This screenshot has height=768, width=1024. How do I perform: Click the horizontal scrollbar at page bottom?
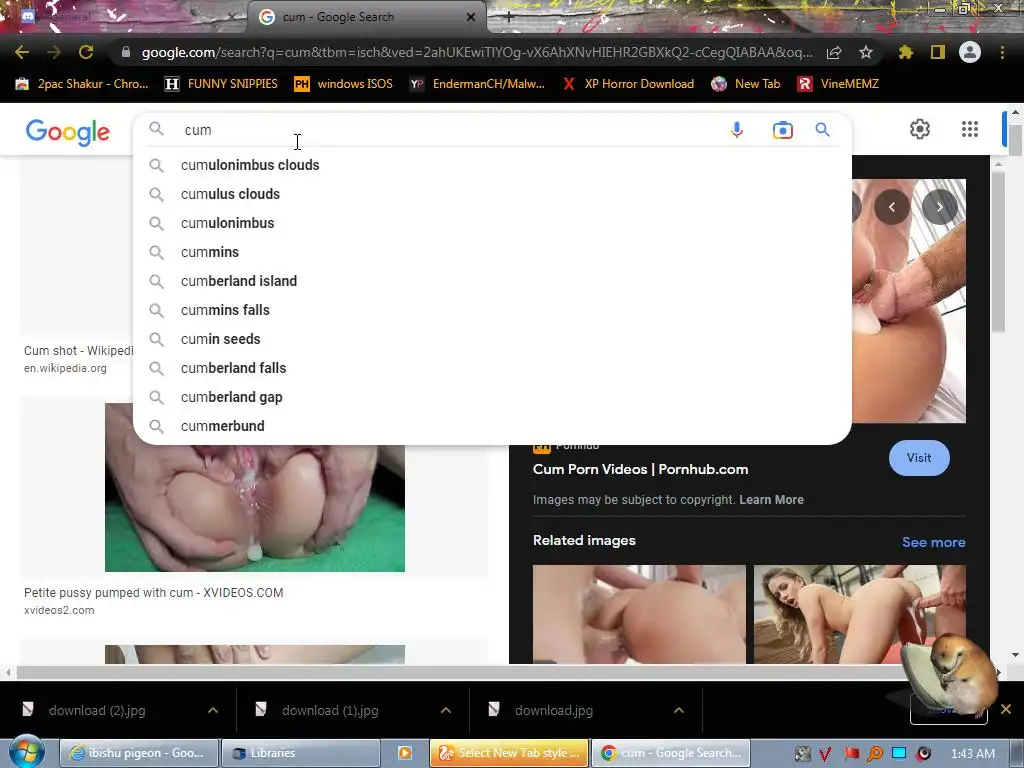point(503,672)
